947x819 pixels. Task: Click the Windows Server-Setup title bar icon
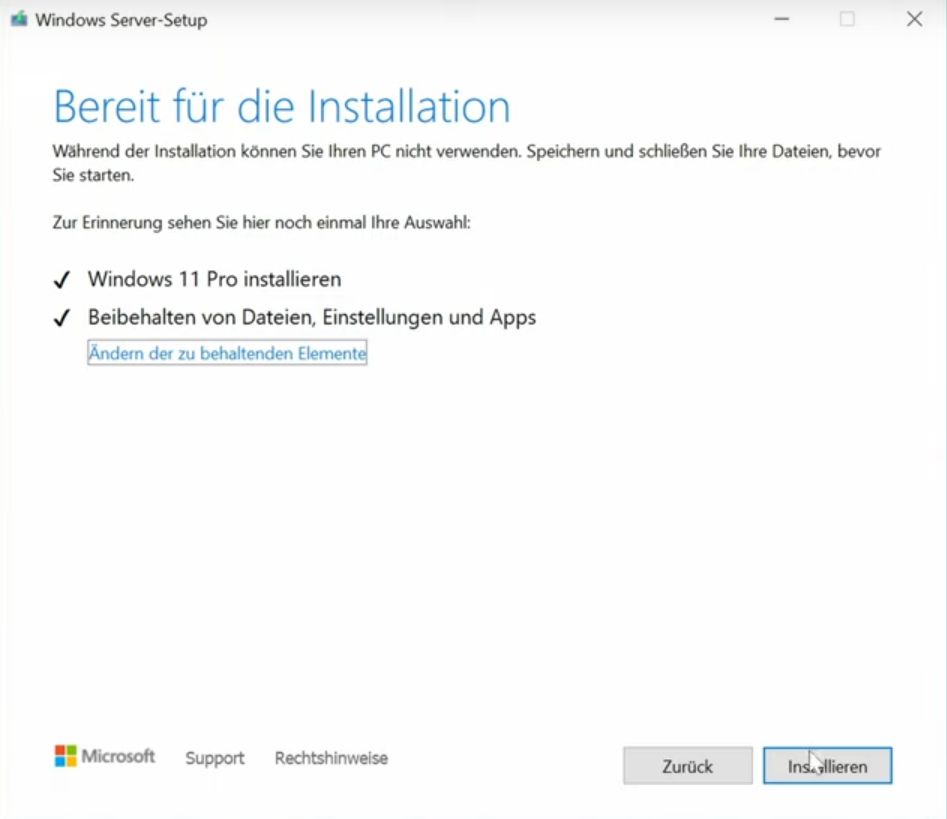click(x=19, y=20)
